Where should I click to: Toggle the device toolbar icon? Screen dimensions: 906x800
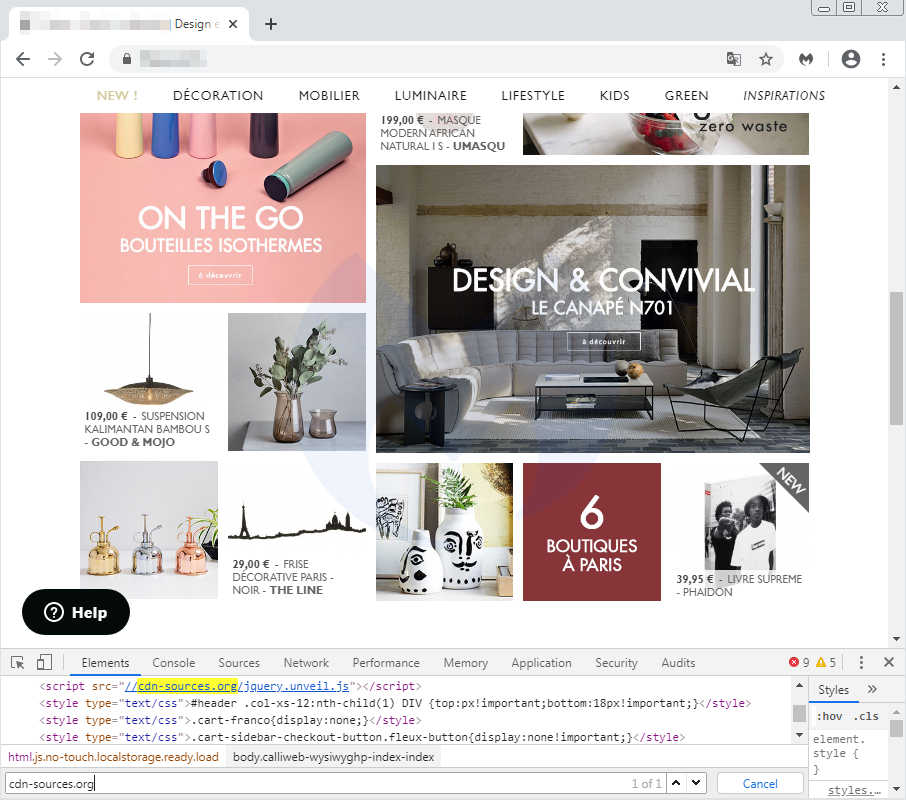tap(44, 662)
